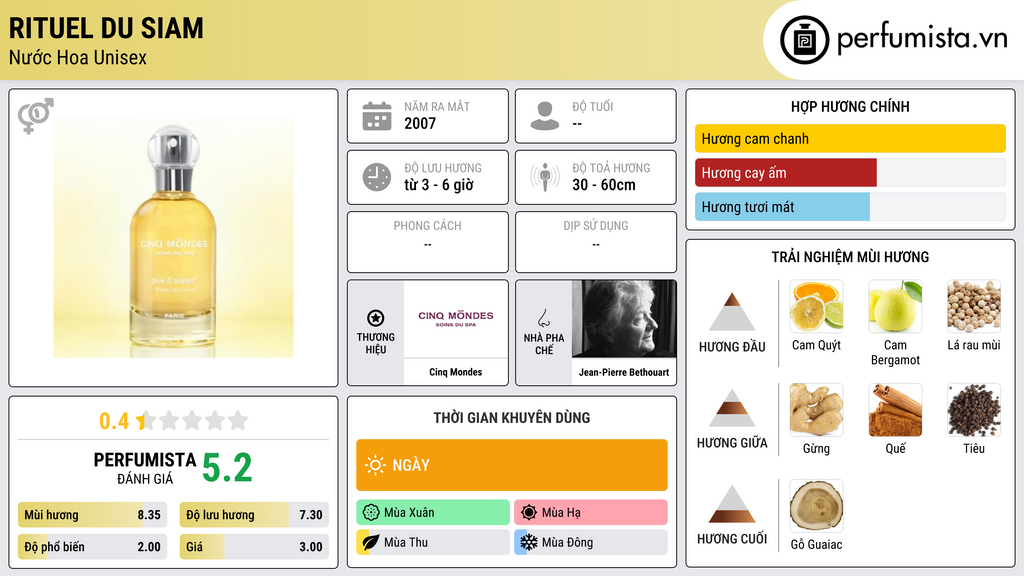Open the Tiêu pepper note image
The image size is (1024, 576).
point(974,409)
